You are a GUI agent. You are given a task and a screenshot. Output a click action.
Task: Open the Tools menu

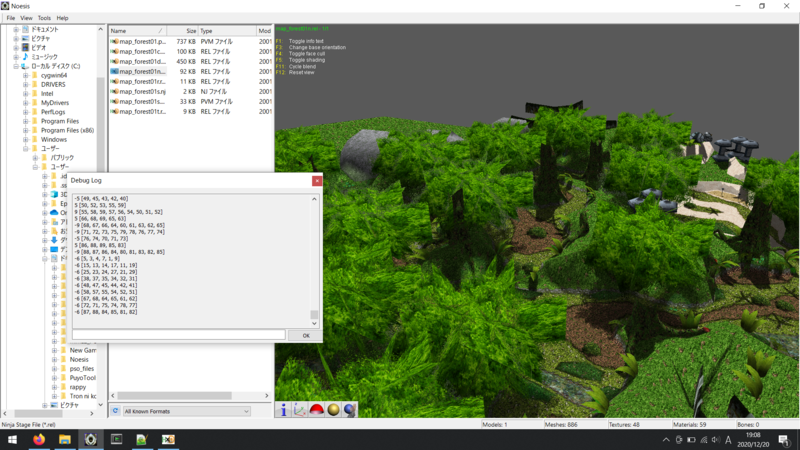(44, 18)
